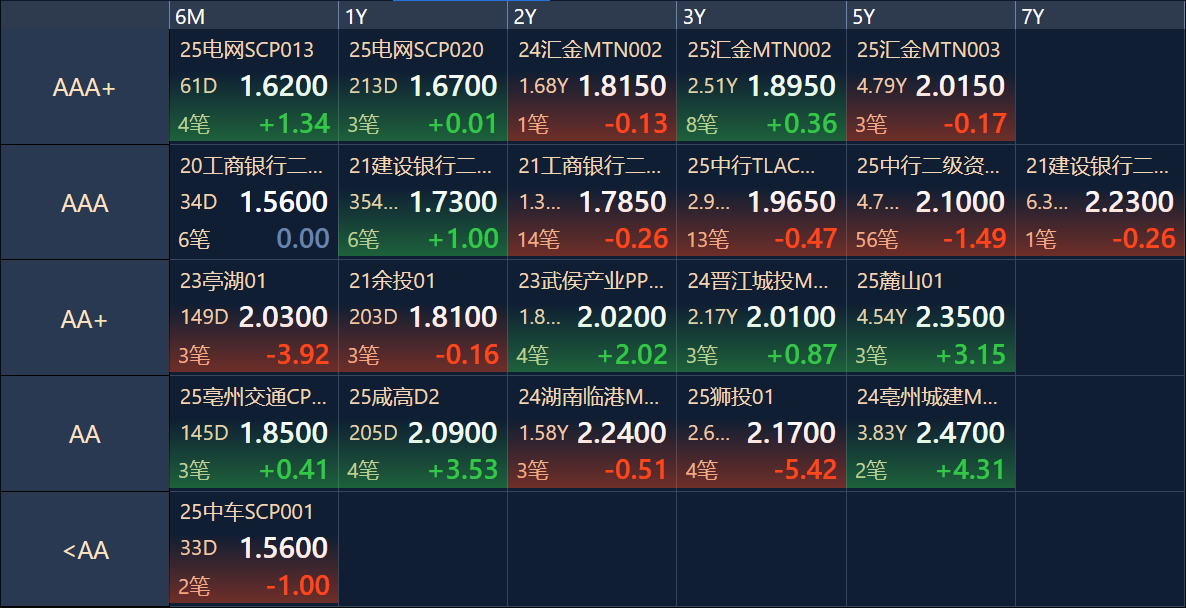Click the -0.16 change in 21余投01
The height and width of the screenshot is (608, 1186).
tap(467, 355)
